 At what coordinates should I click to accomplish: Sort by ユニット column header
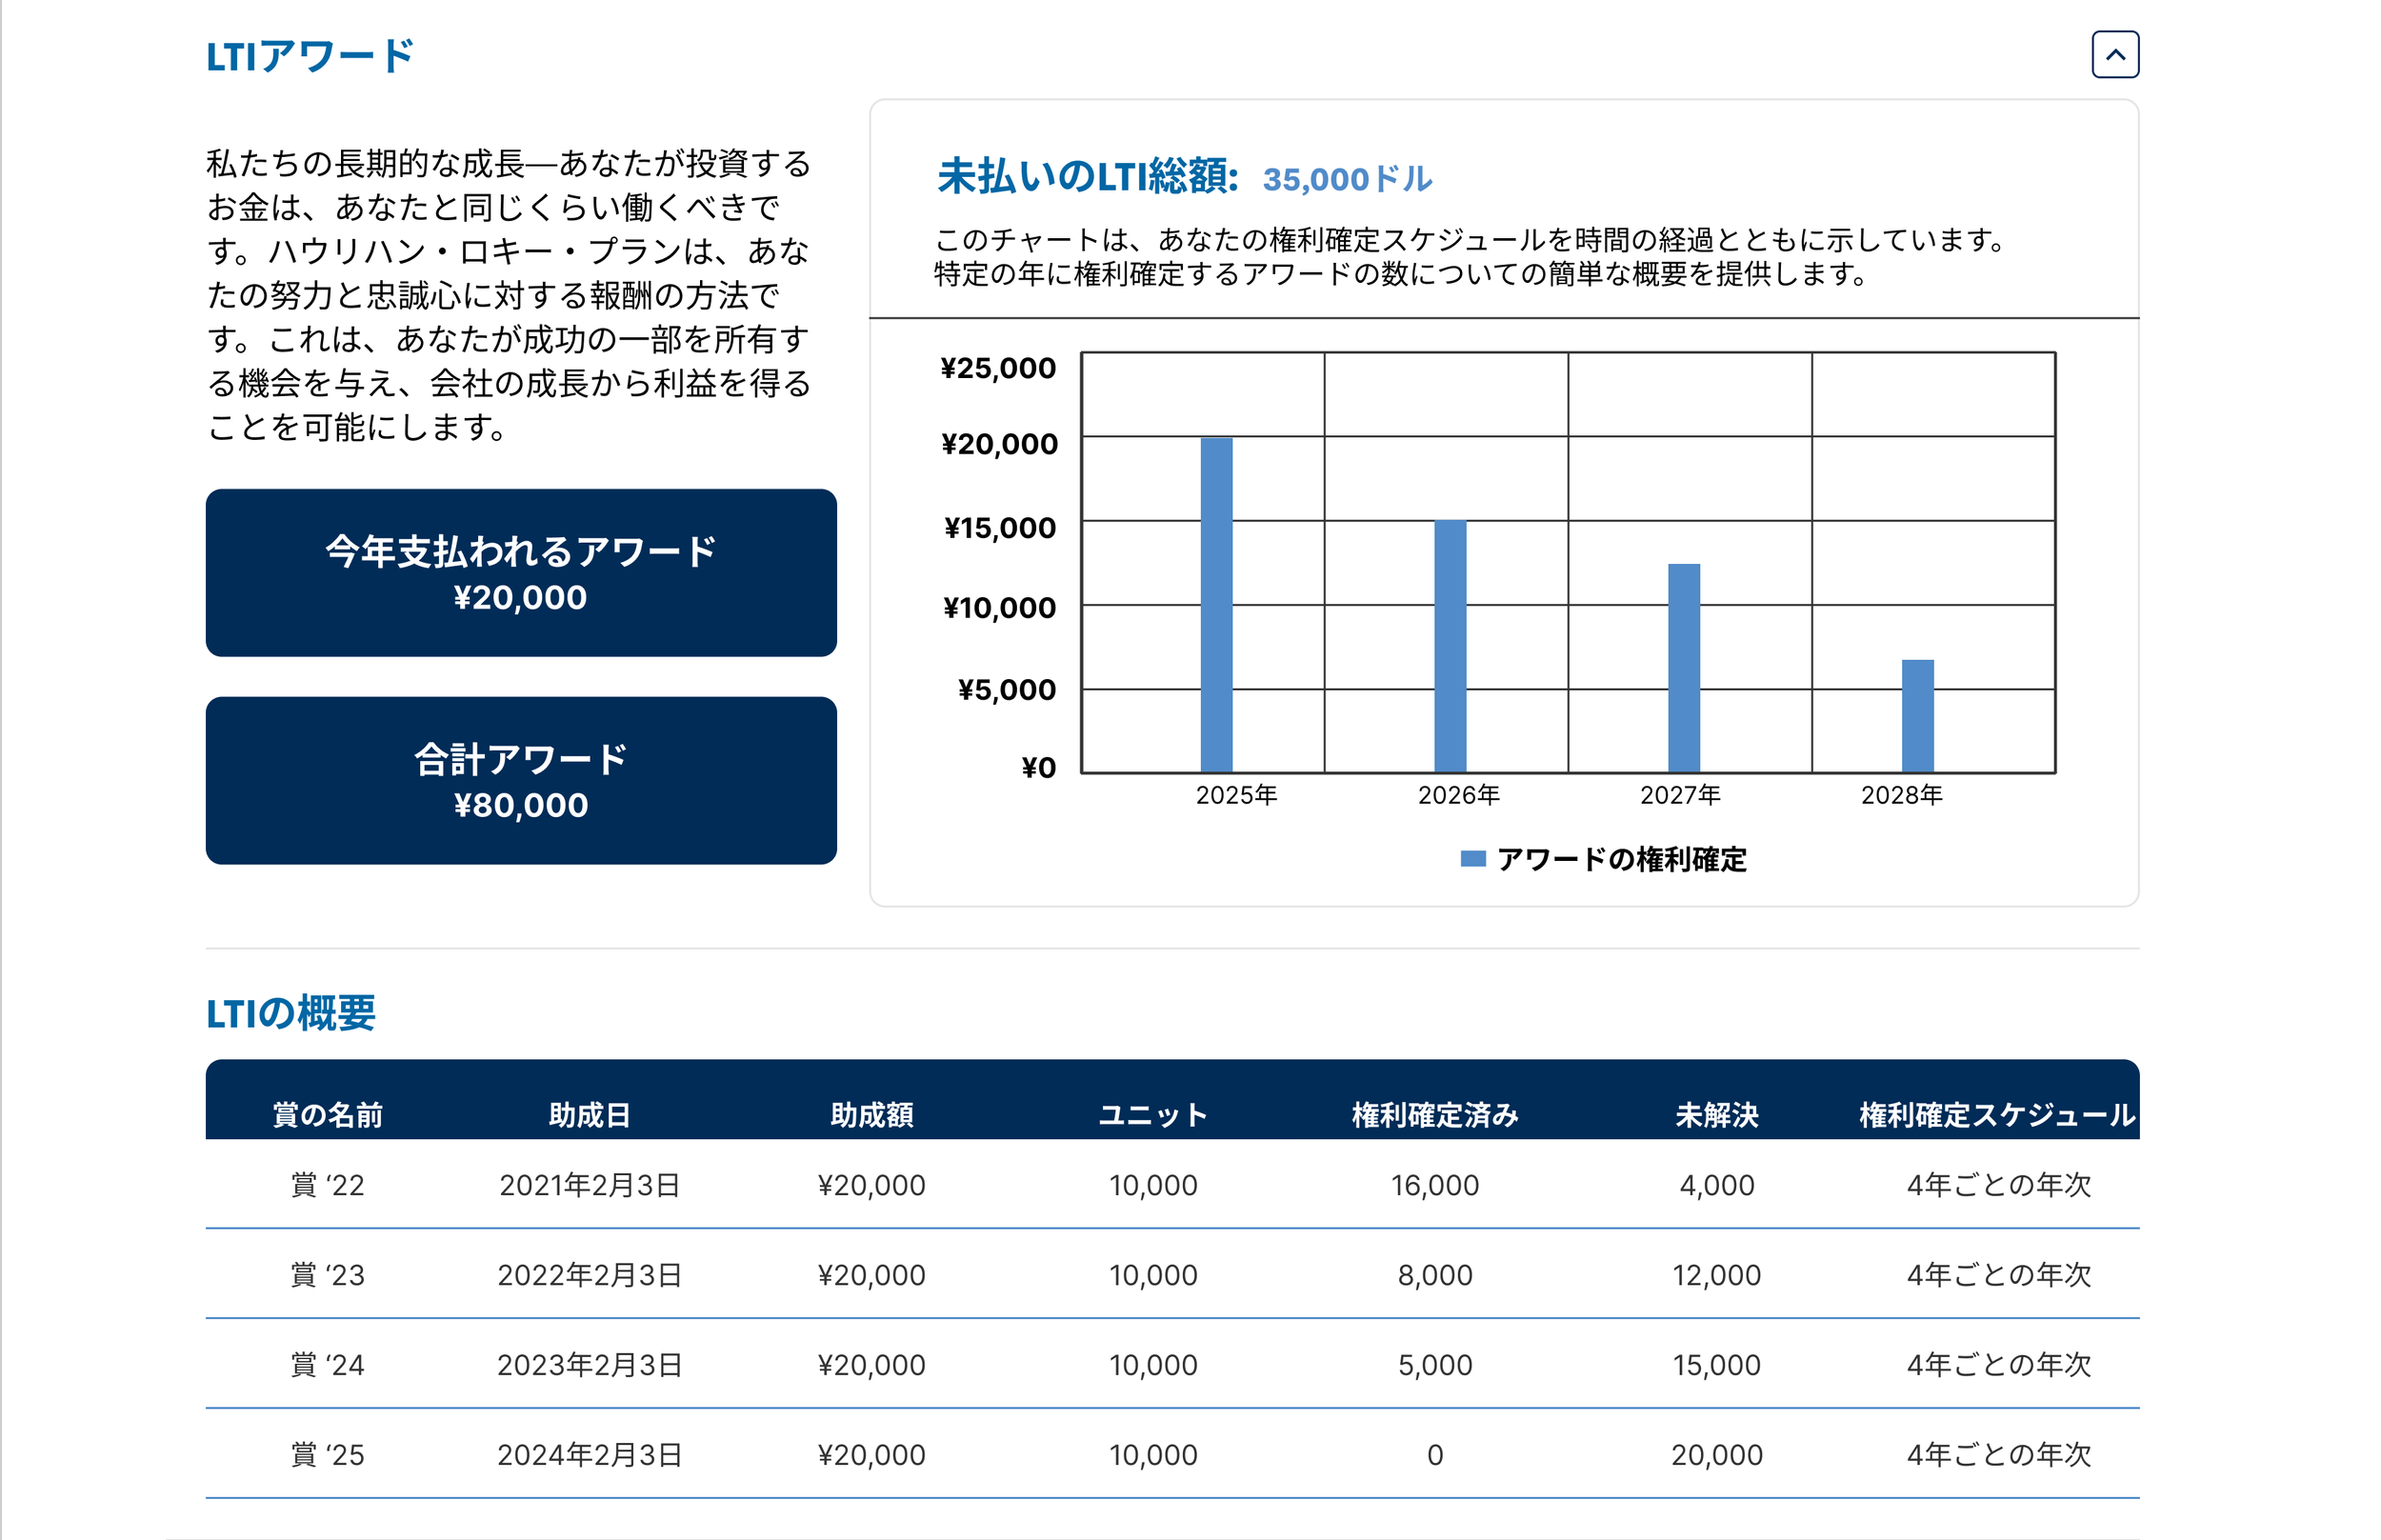click(1153, 1114)
